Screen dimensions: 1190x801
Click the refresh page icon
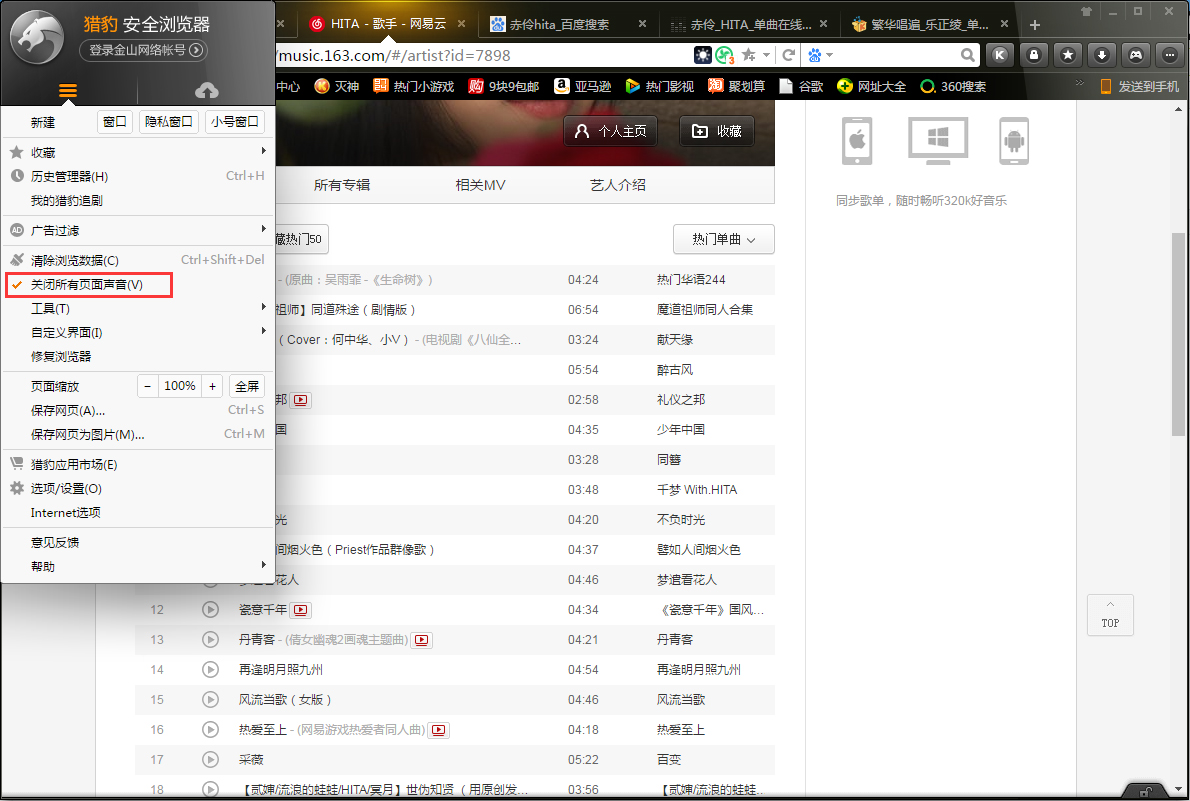click(x=789, y=55)
